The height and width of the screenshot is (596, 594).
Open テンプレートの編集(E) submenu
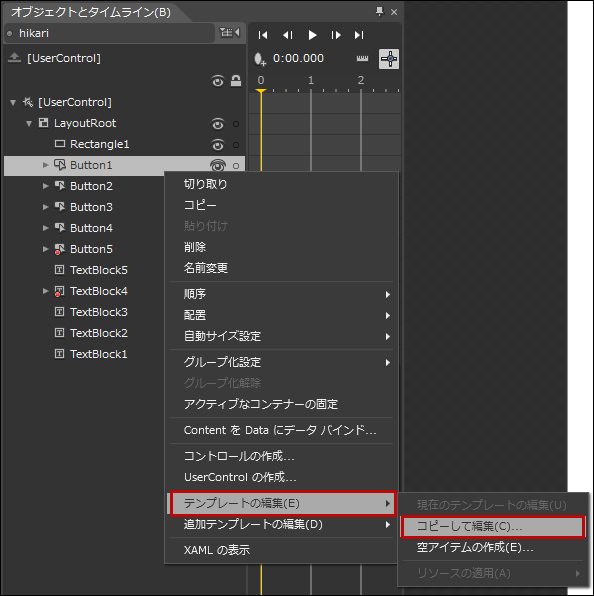tap(283, 504)
